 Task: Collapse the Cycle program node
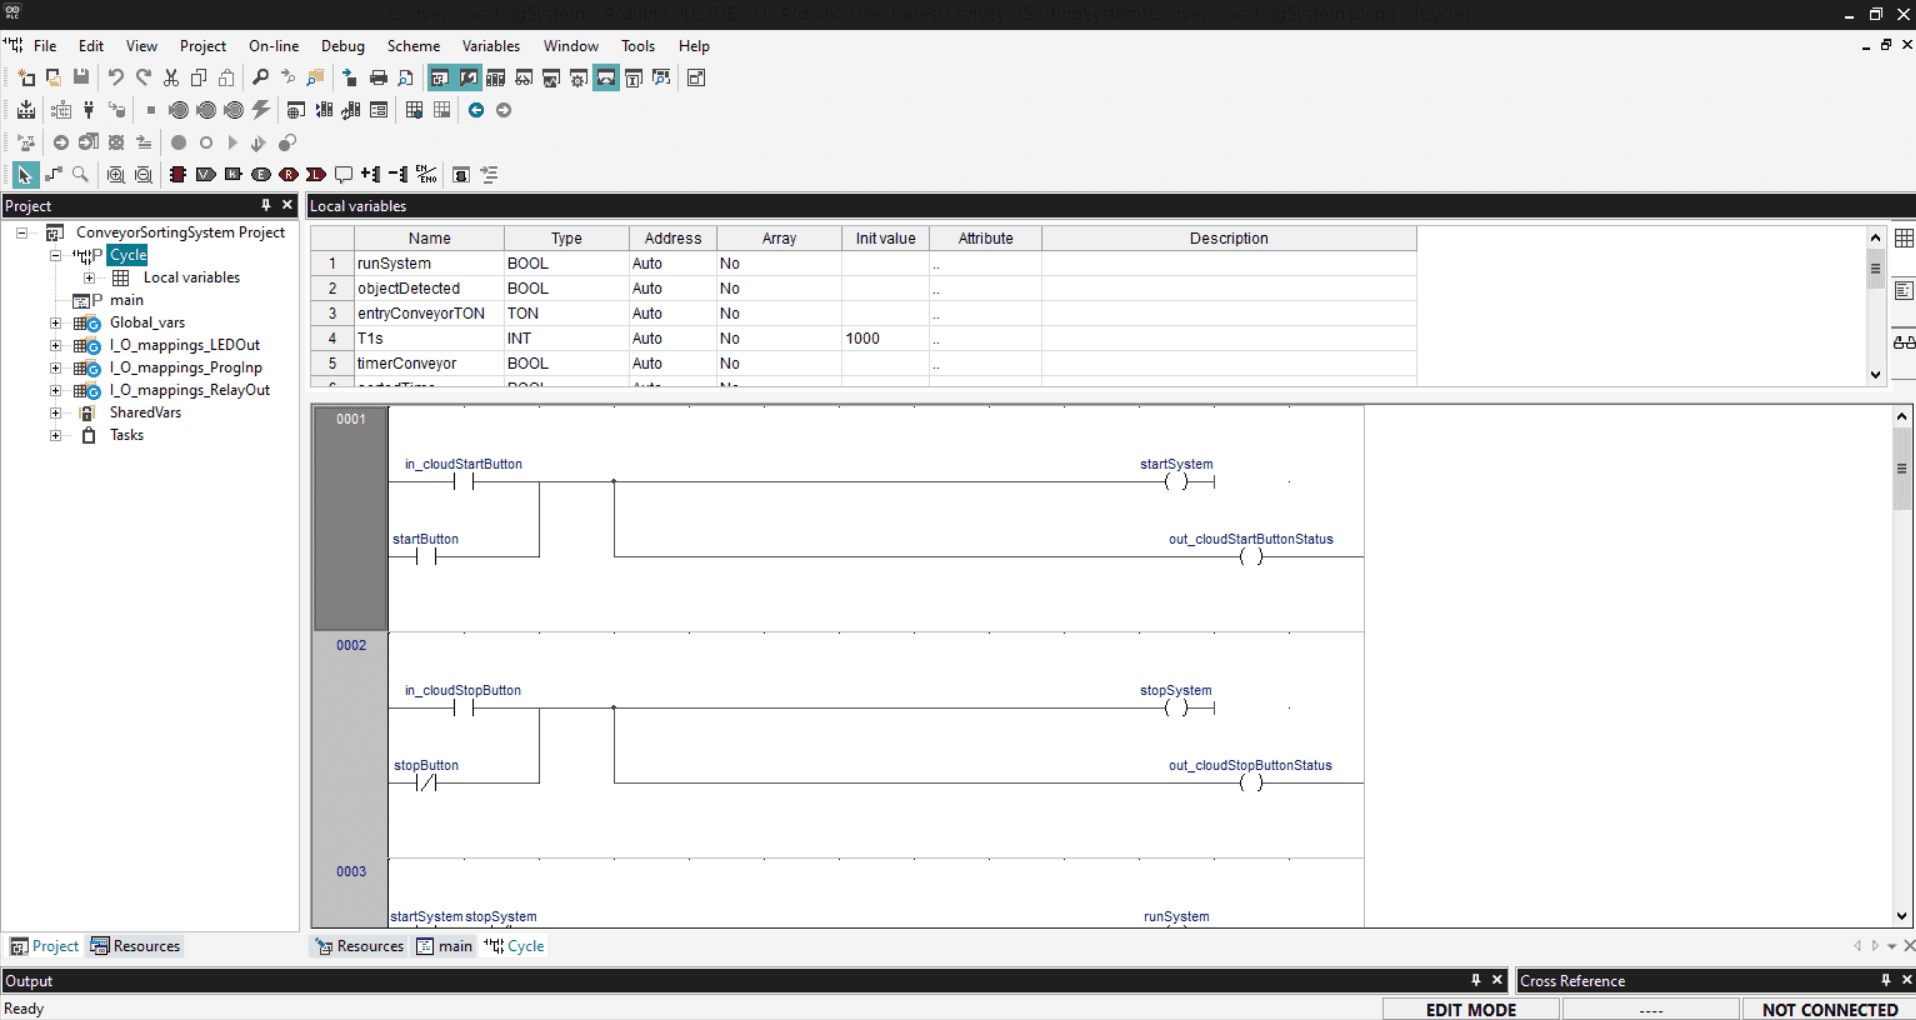pos(56,255)
